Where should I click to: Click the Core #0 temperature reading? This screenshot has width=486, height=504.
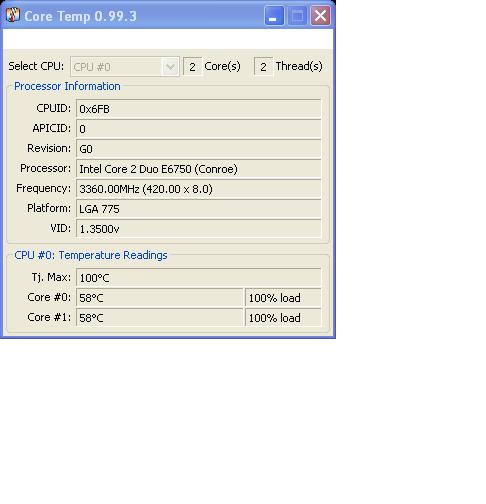click(160, 297)
